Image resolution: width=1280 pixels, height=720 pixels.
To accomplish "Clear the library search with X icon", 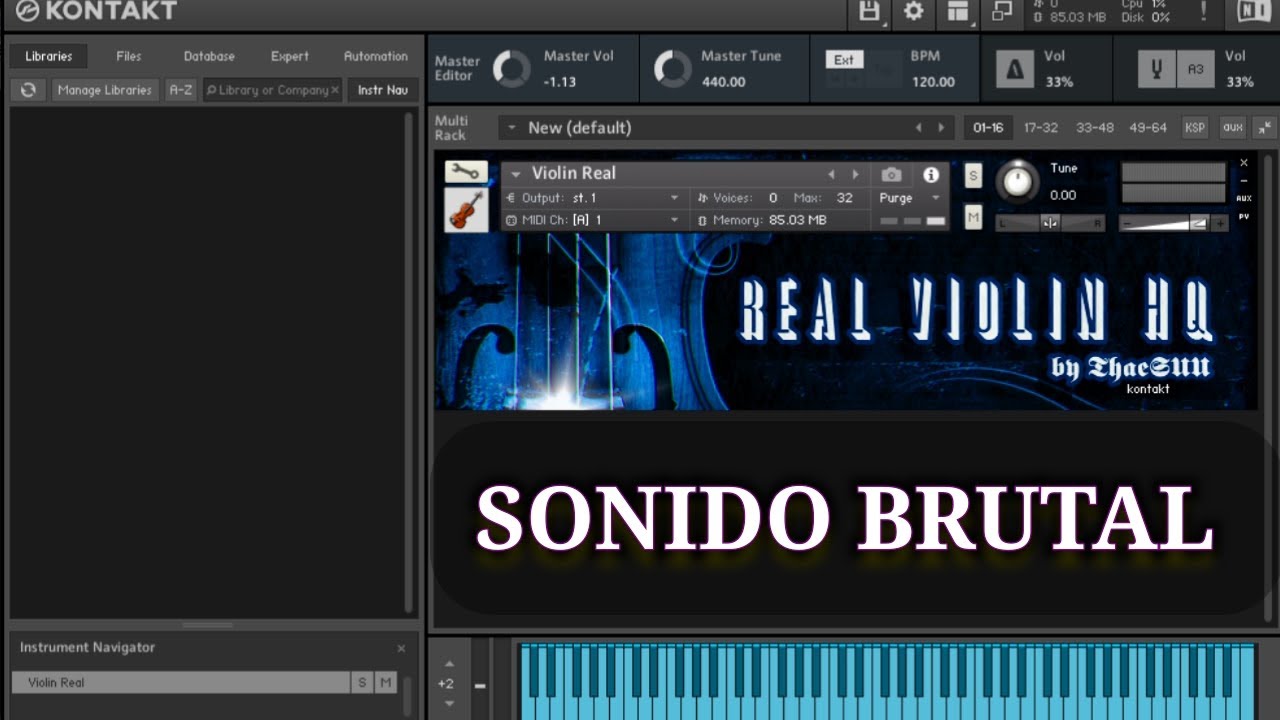I will pos(335,90).
